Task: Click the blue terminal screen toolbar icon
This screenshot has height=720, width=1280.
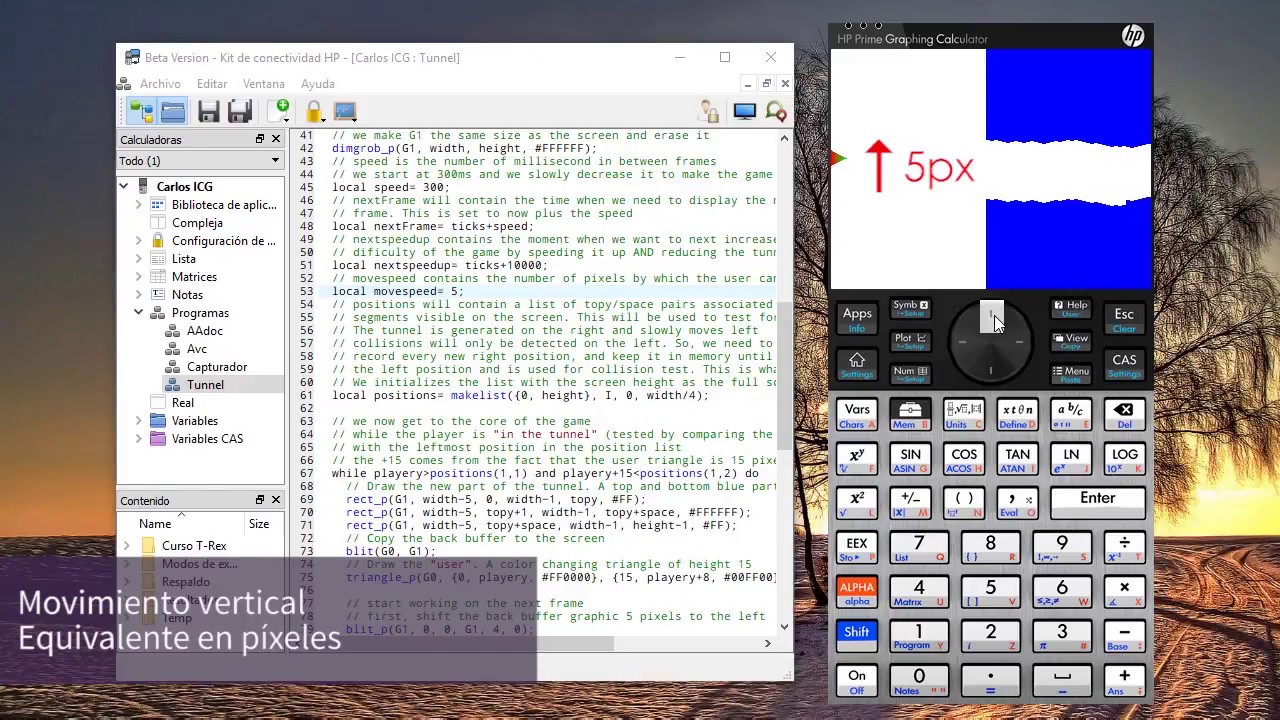Action: click(345, 111)
